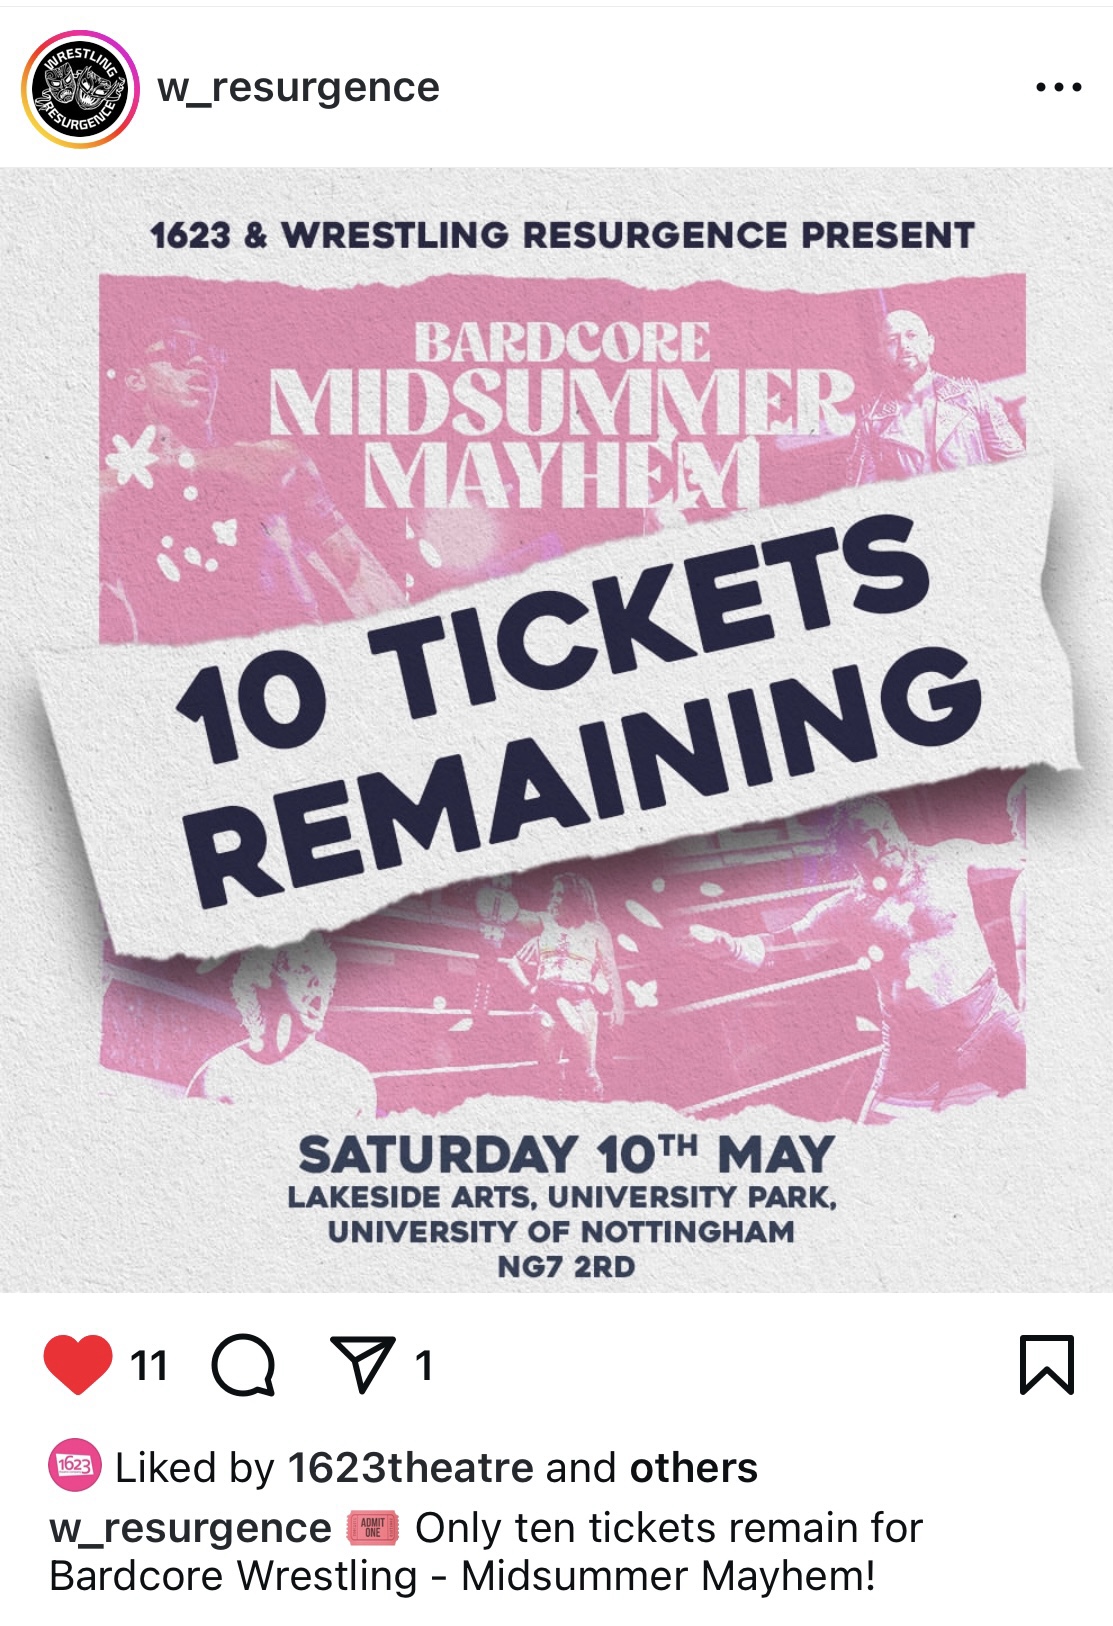
Task: Open the w_resurgence profile picture story
Action: pyautogui.click(x=80, y=89)
